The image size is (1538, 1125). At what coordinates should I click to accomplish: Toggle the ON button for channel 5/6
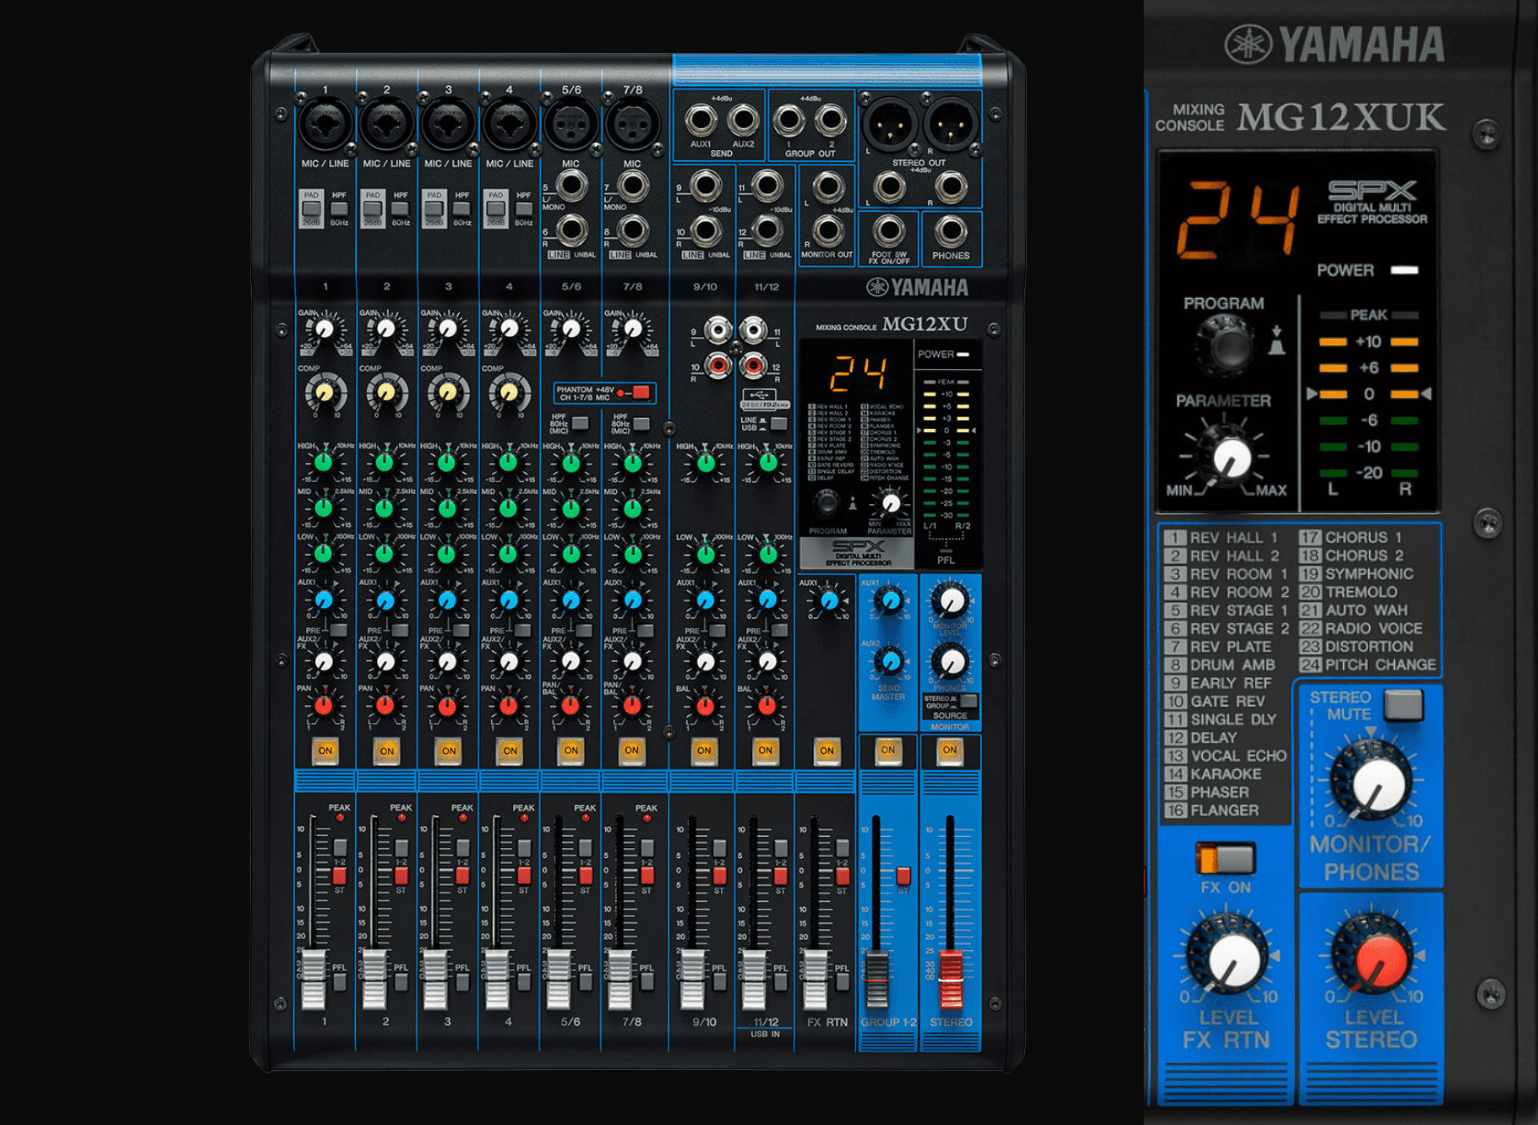pyautogui.click(x=571, y=750)
